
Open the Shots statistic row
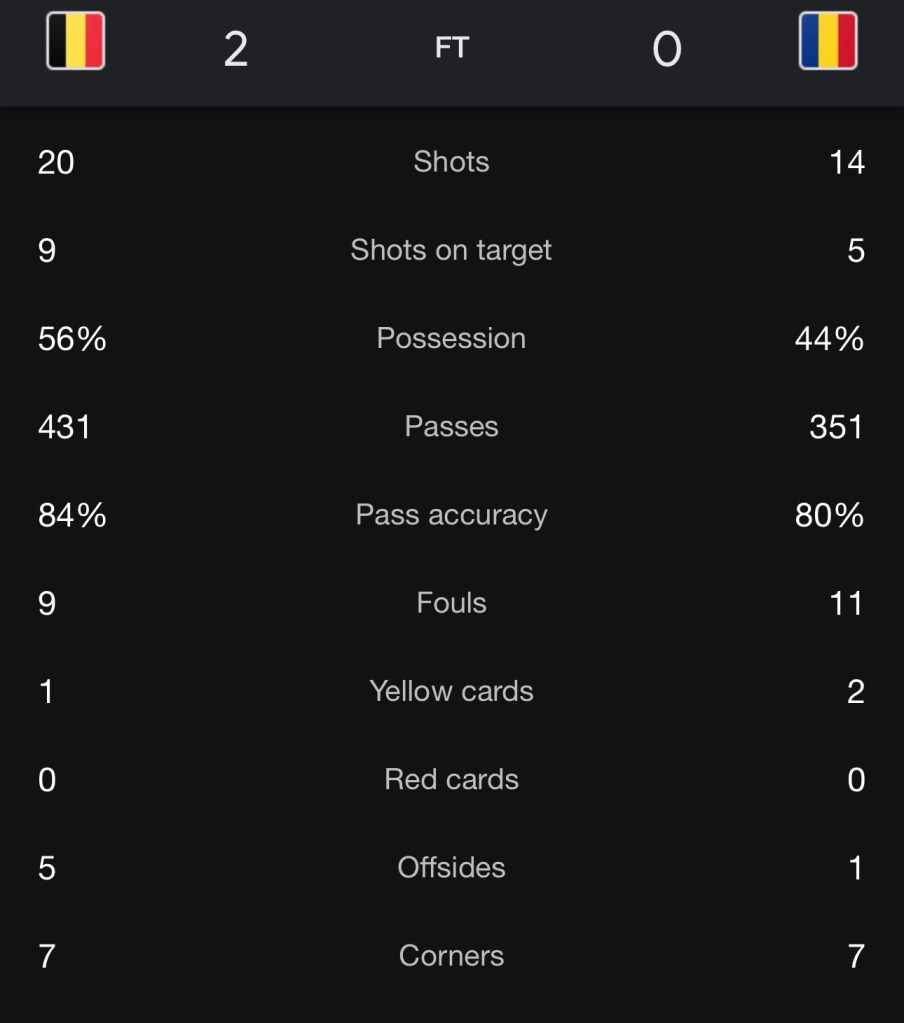(x=451, y=162)
